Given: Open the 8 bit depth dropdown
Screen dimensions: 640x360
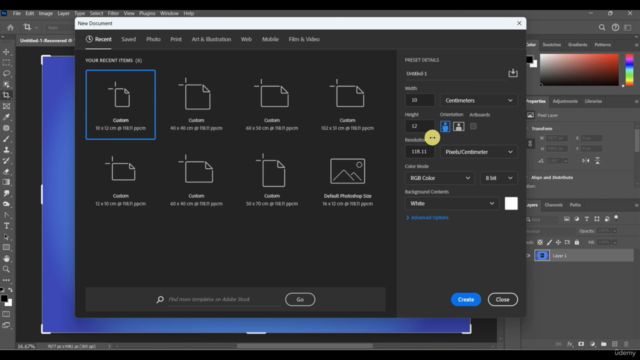Looking at the screenshot, I should pyautogui.click(x=499, y=178).
